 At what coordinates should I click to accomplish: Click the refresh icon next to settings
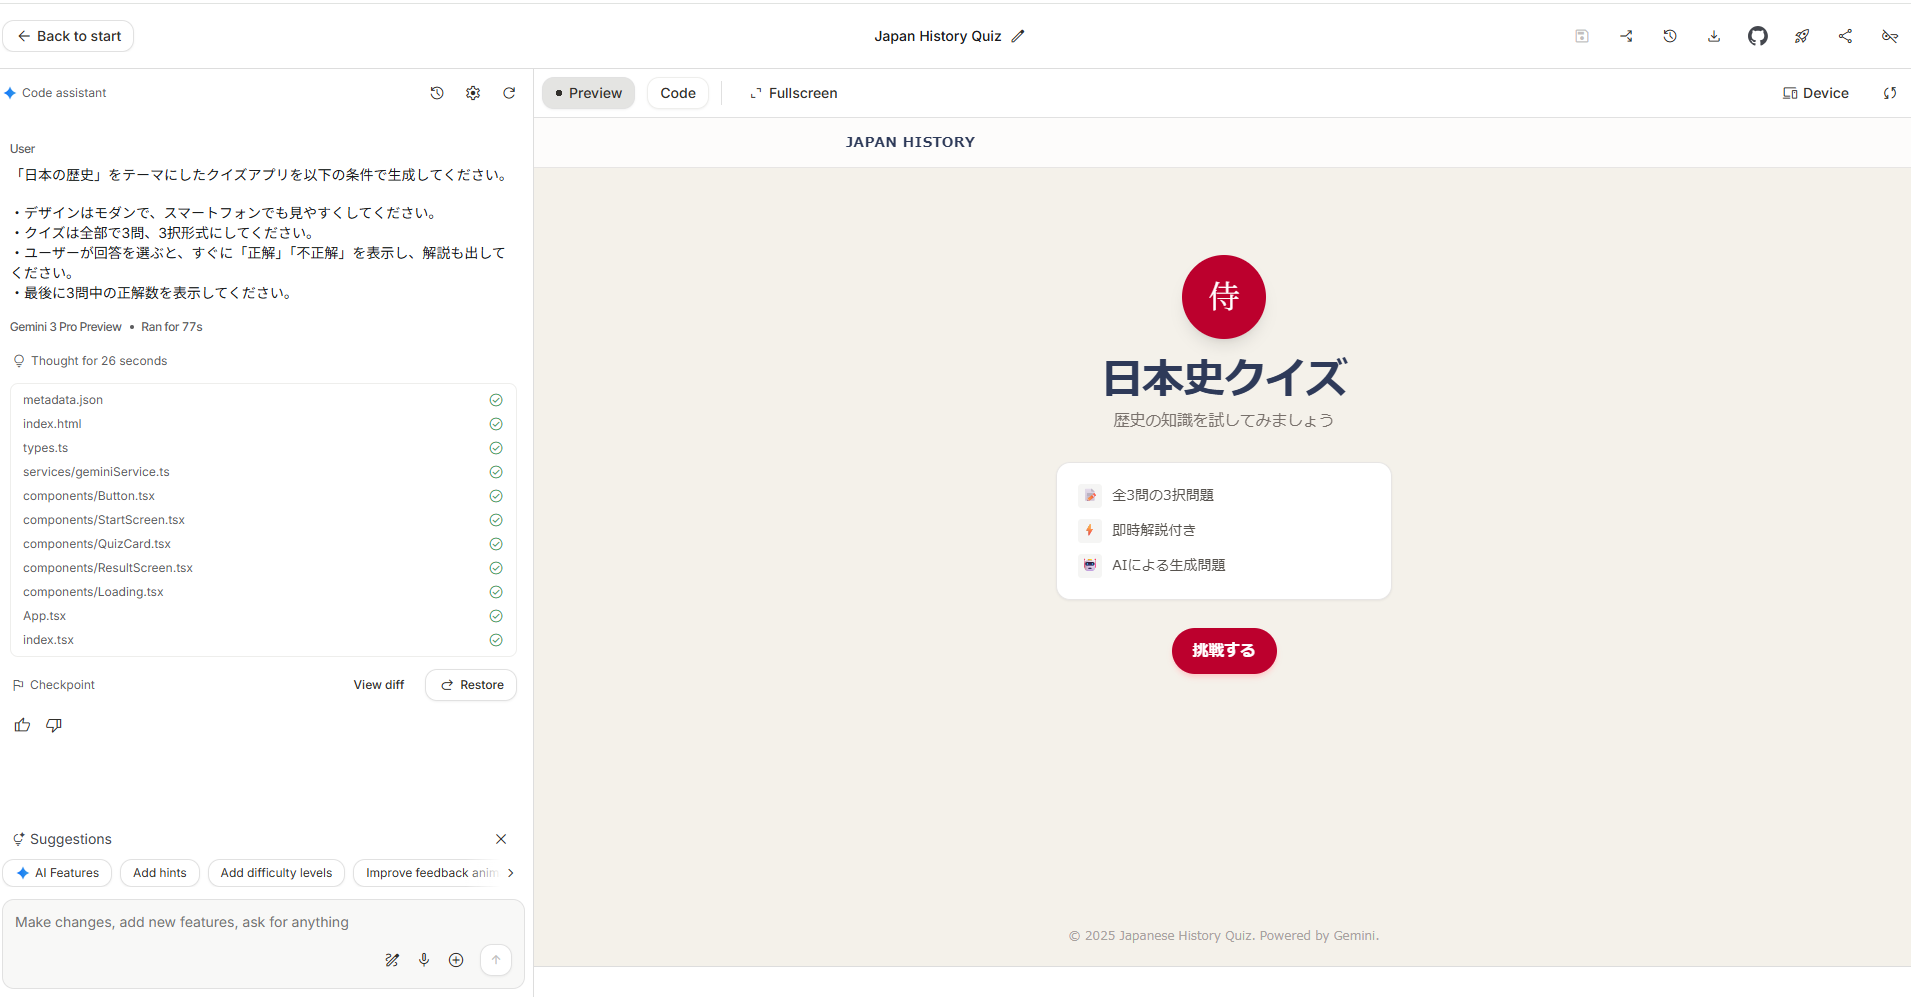coord(509,92)
